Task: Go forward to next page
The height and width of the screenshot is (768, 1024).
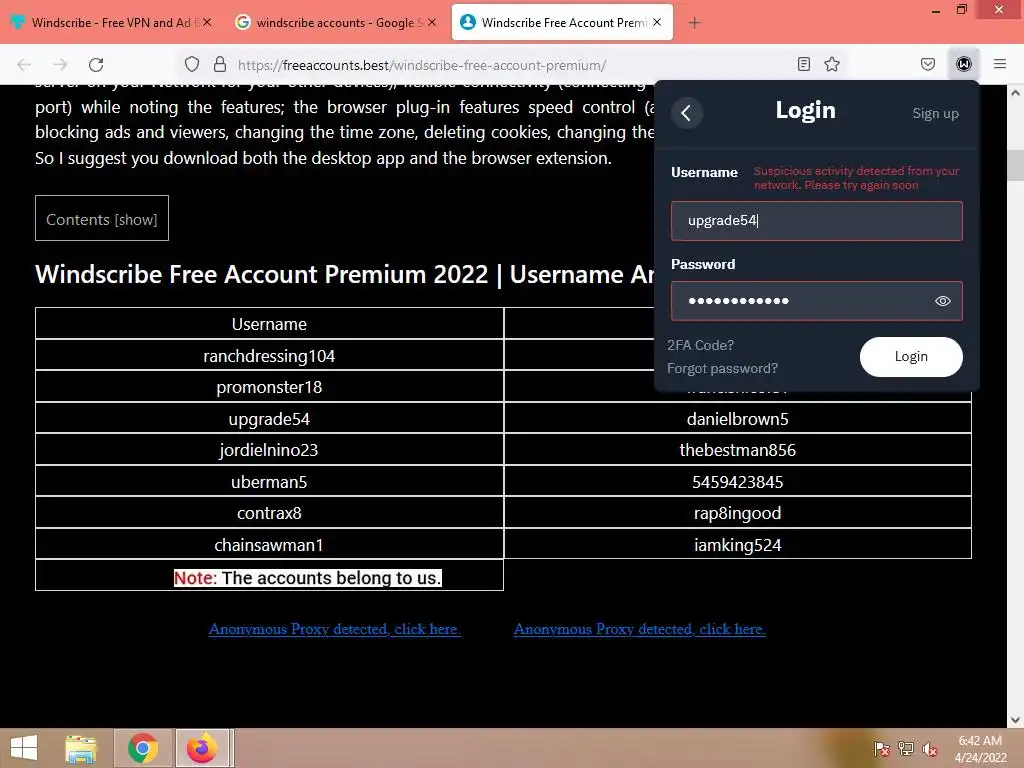Action: pos(60,64)
